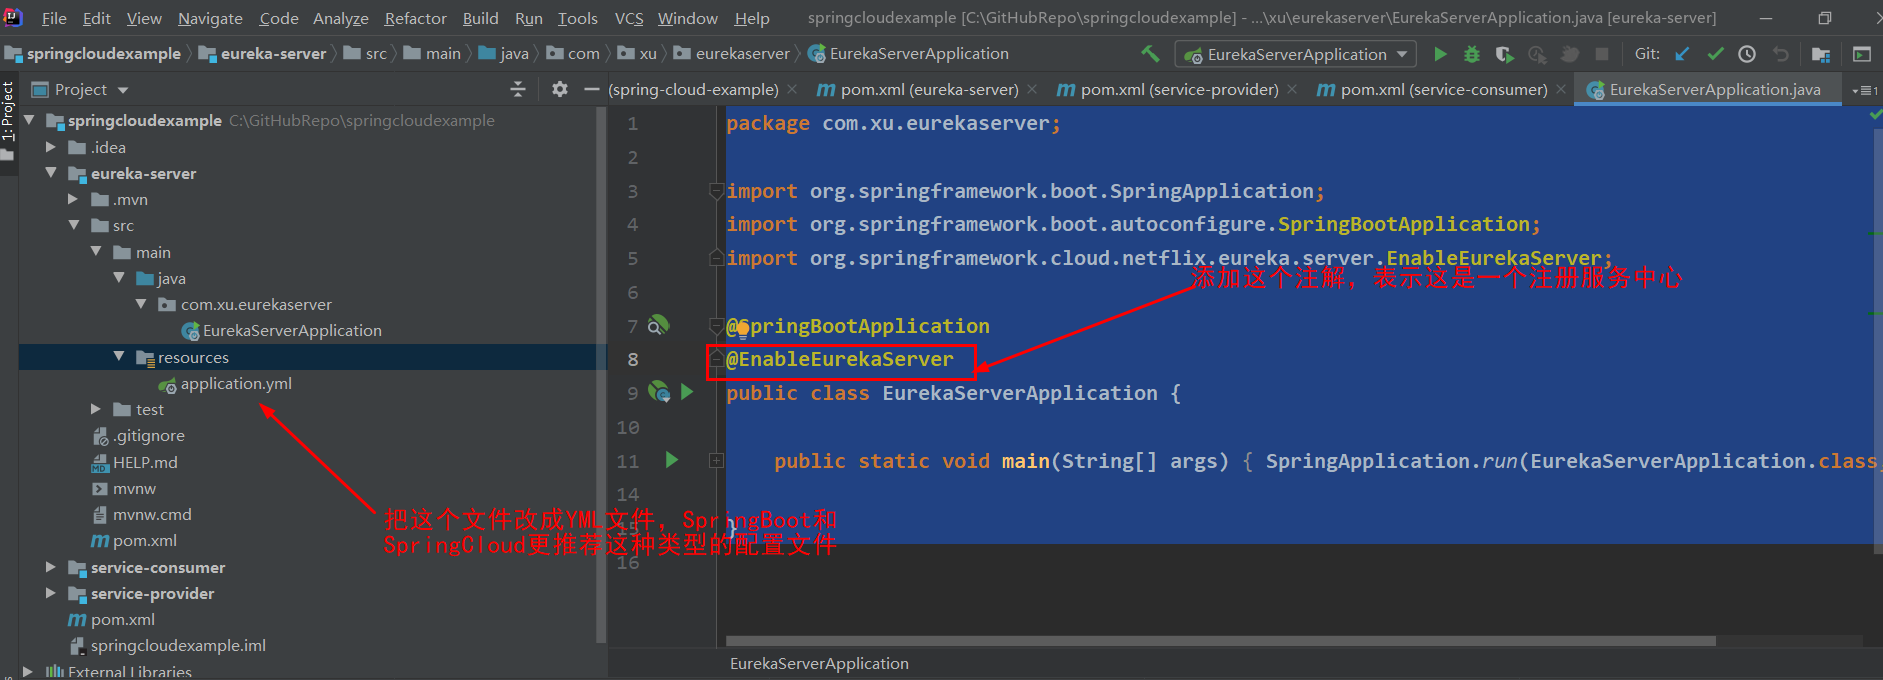This screenshot has width=1883, height=680.
Task: Open the Navigate menu
Action: pyautogui.click(x=210, y=18)
